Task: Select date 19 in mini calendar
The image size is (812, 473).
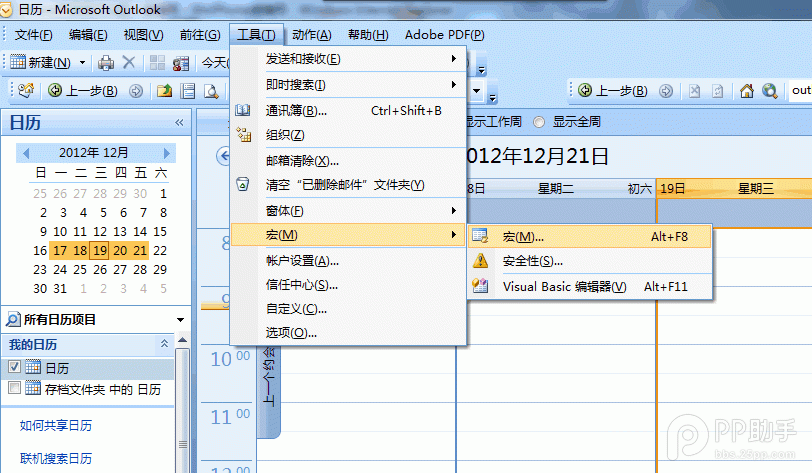Action: pyautogui.click(x=100, y=251)
